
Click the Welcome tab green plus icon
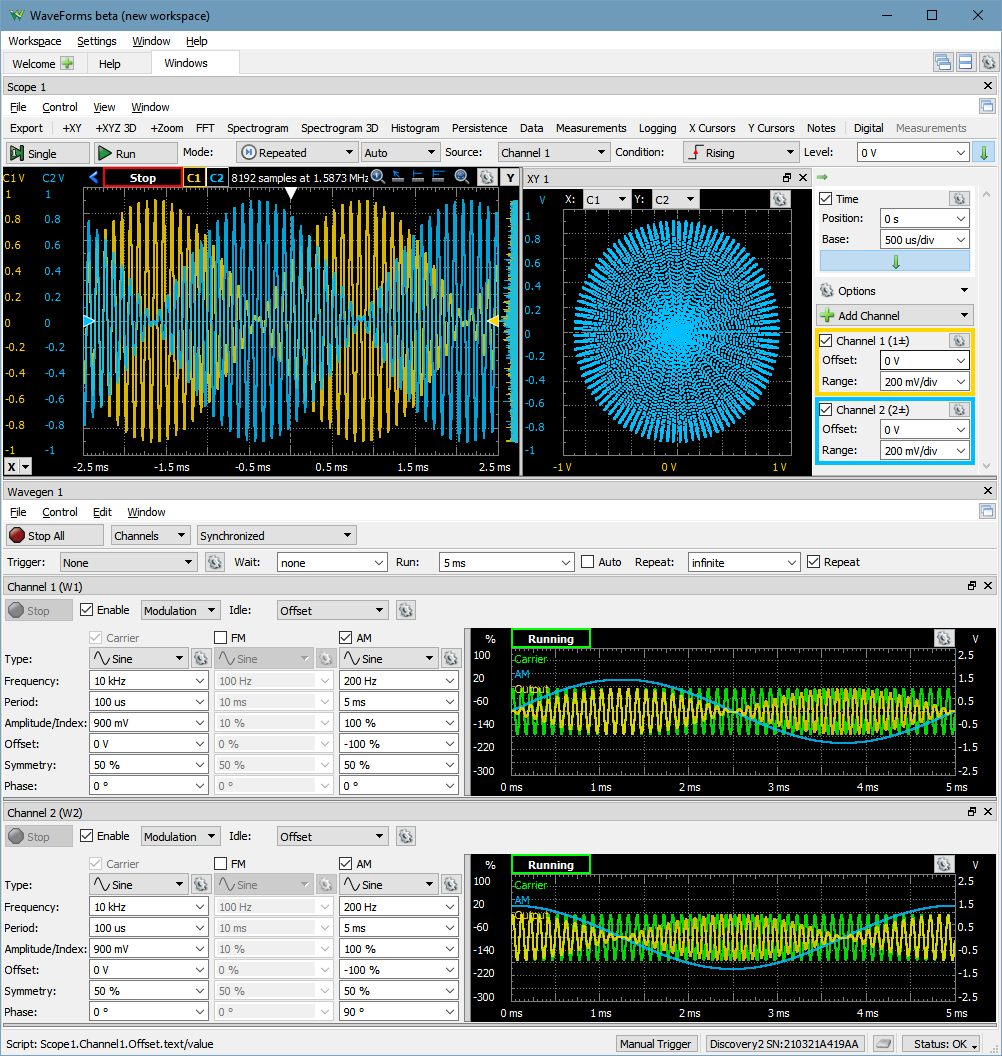tap(67, 63)
